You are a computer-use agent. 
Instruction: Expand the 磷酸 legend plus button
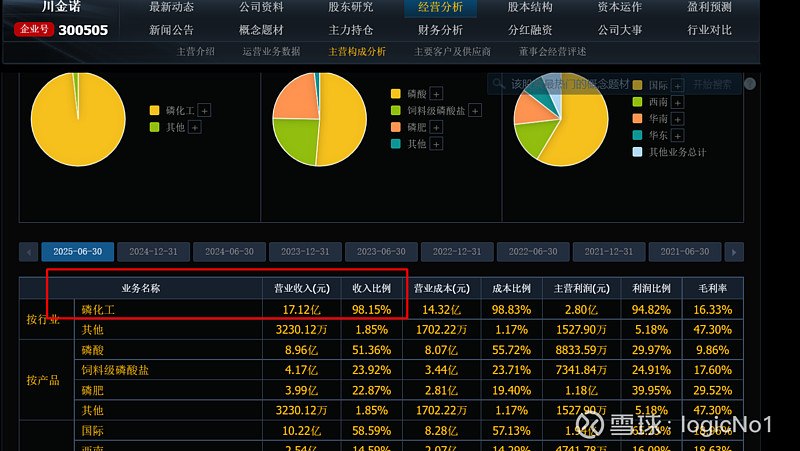(436, 94)
